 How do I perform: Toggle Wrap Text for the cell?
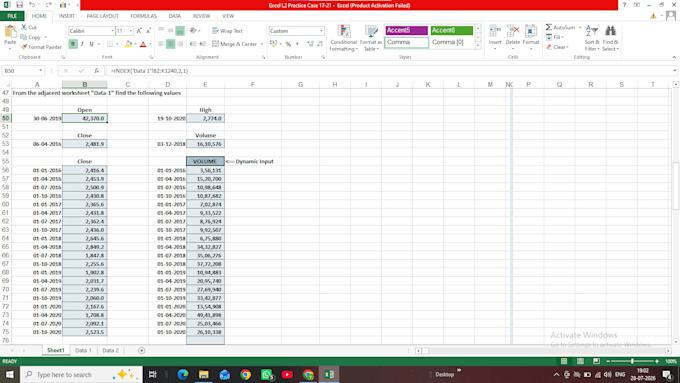[227, 31]
